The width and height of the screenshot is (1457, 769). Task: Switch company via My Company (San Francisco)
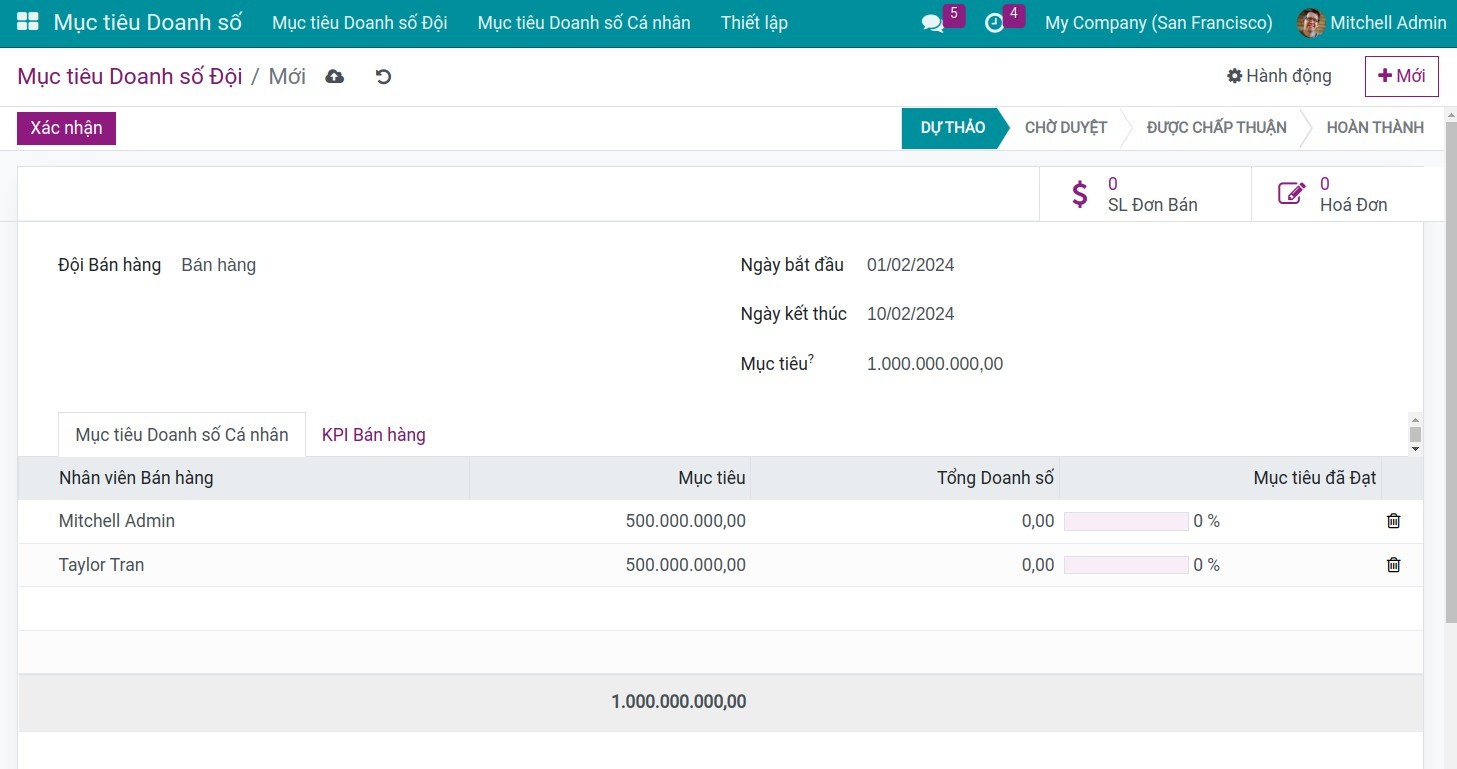[x=1158, y=23]
